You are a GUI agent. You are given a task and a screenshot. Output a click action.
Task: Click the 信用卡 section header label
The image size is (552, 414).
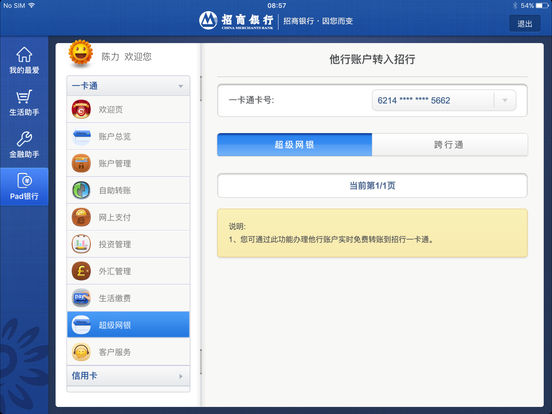point(84,376)
